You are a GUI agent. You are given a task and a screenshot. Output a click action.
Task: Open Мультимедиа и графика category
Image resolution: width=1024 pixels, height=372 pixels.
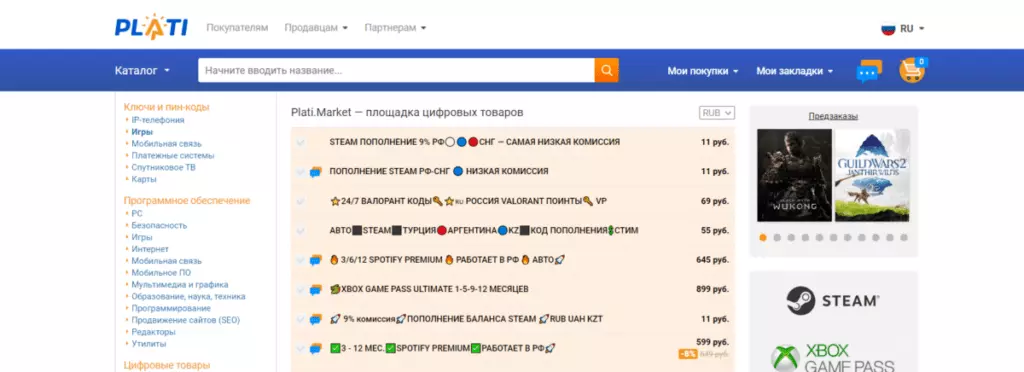[x=180, y=285]
